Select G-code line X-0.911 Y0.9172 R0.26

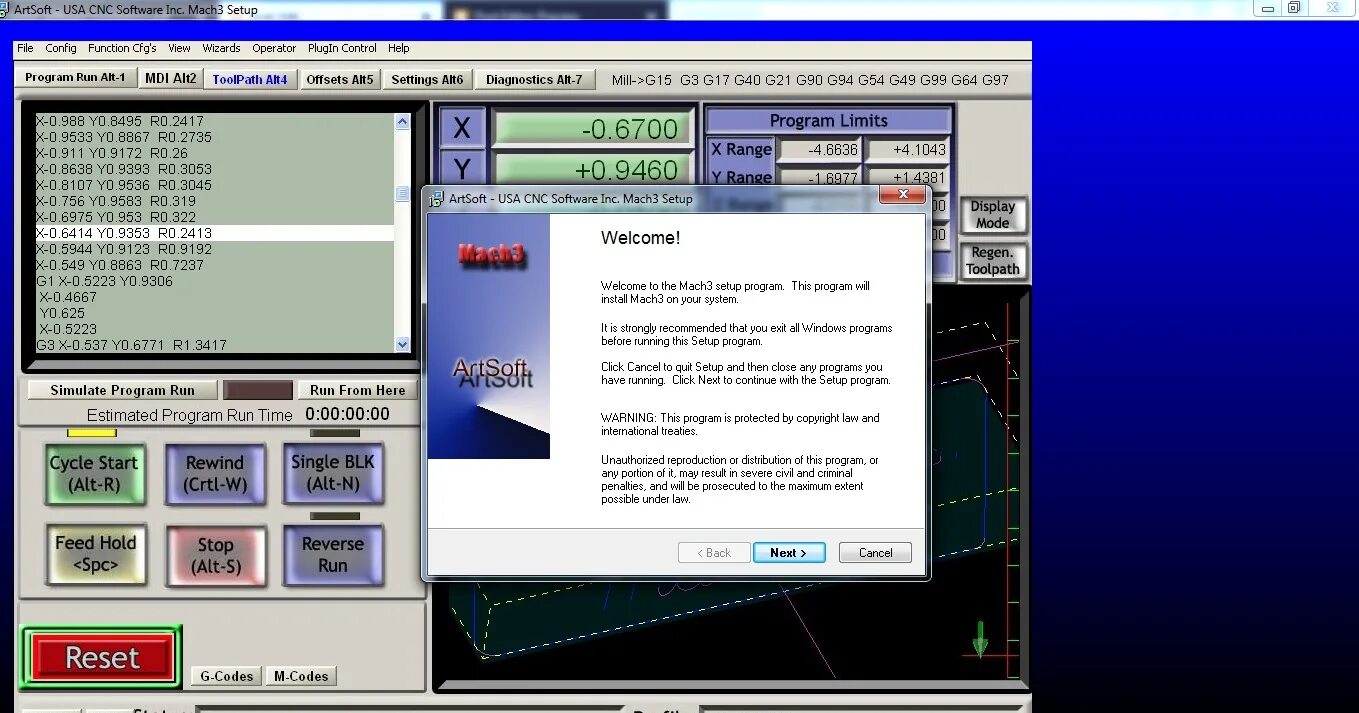click(214, 153)
